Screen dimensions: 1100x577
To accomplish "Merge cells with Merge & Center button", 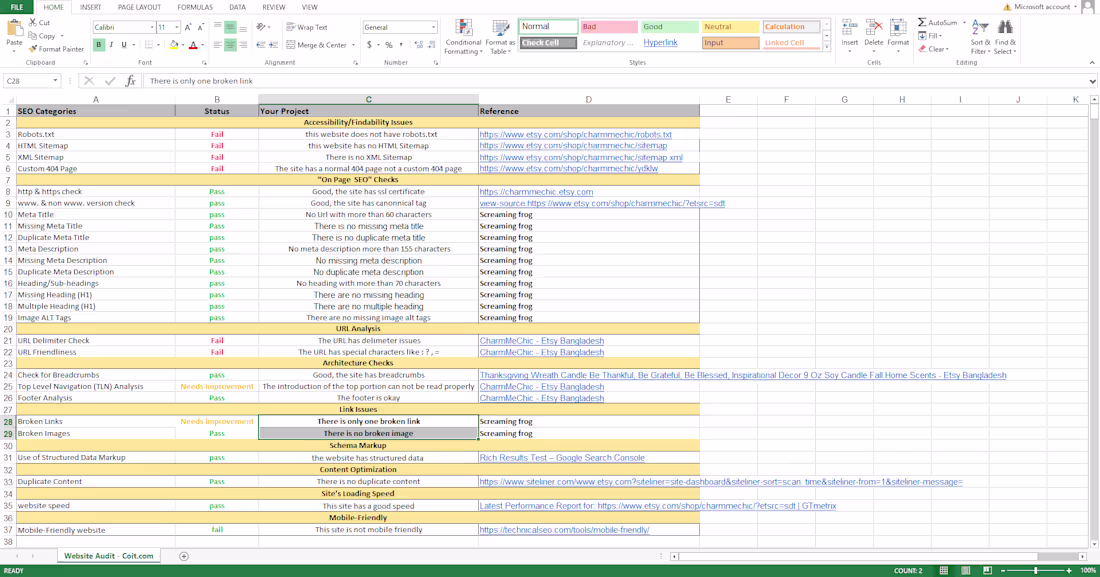I will [316, 45].
